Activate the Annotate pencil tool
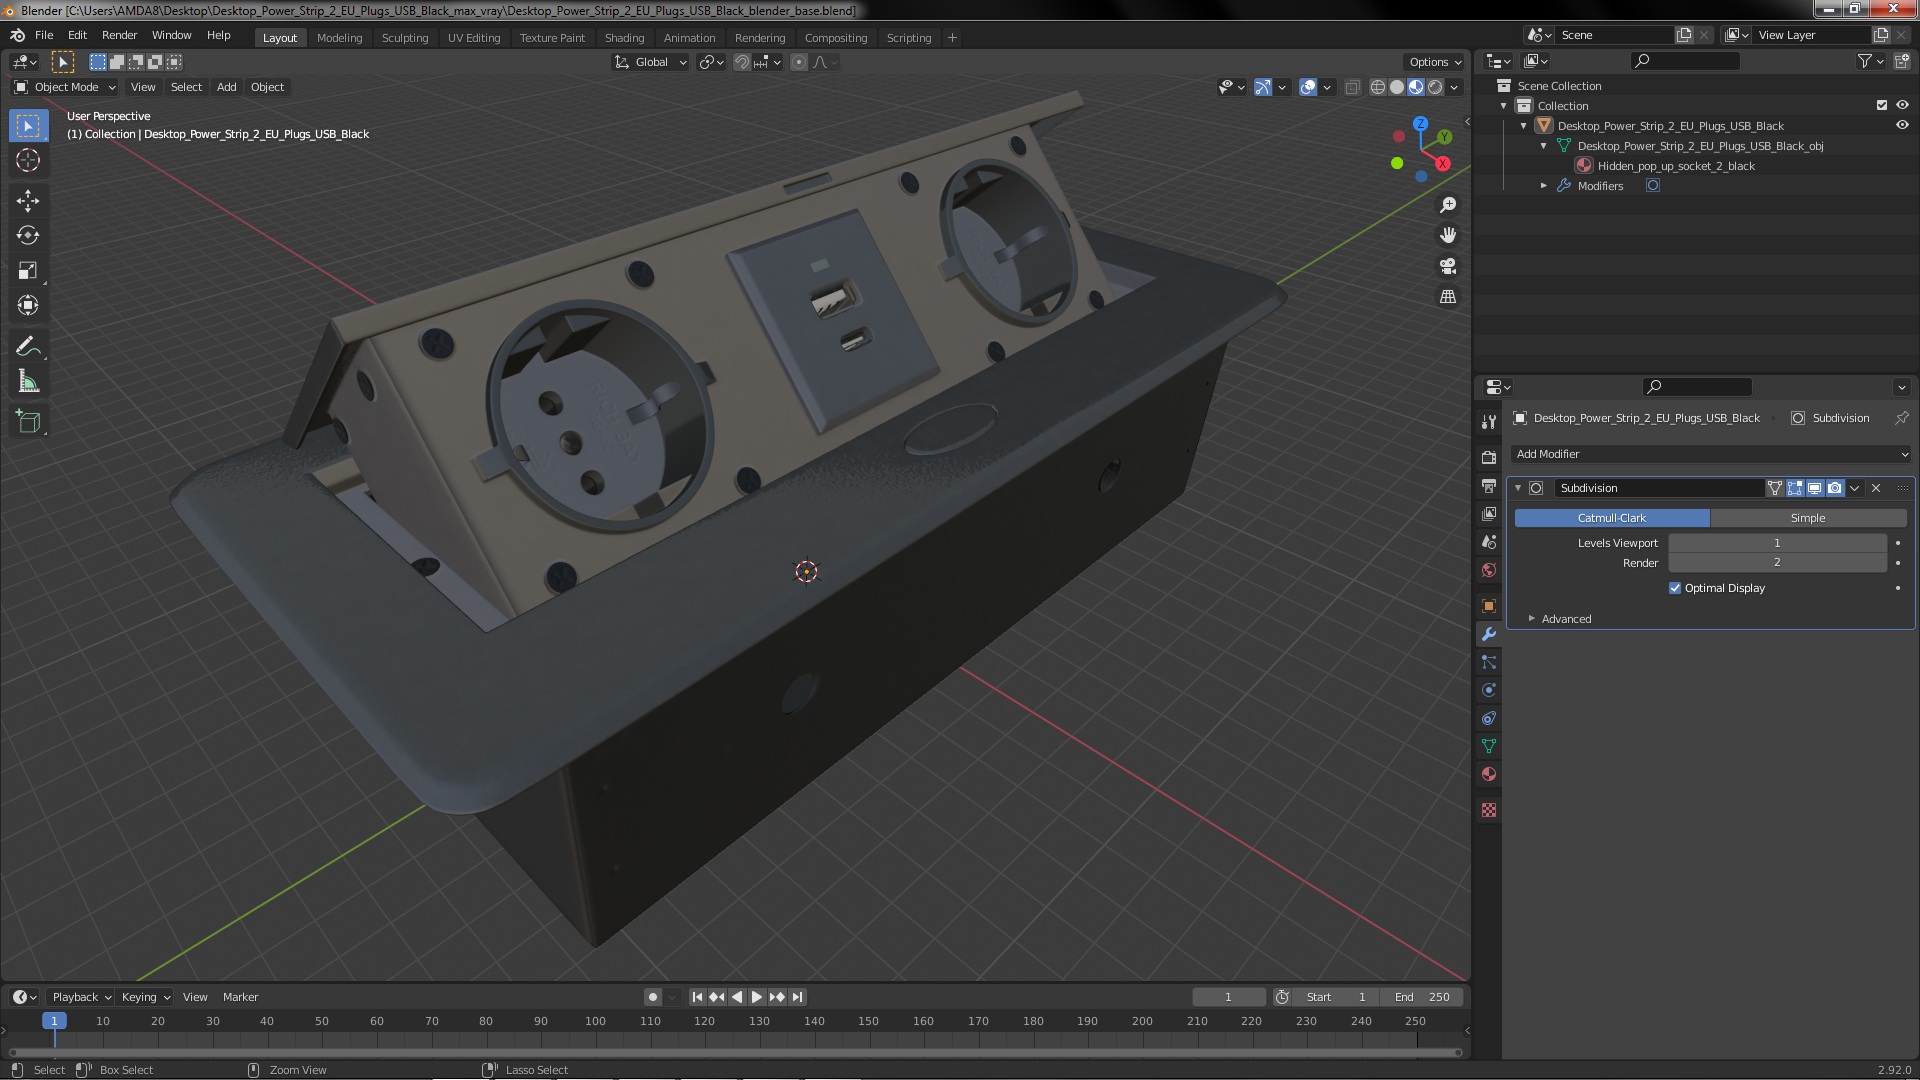1920x1080 pixels. (28, 346)
